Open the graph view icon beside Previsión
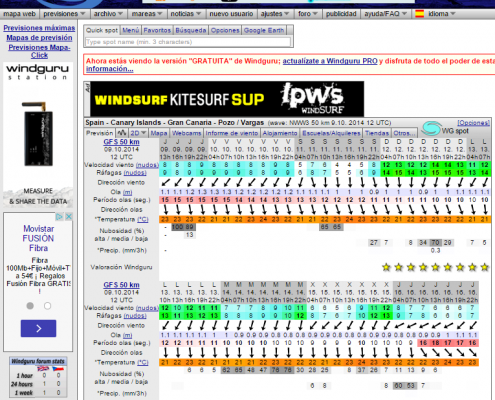This screenshot has width=495, height=400. click(x=122, y=133)
